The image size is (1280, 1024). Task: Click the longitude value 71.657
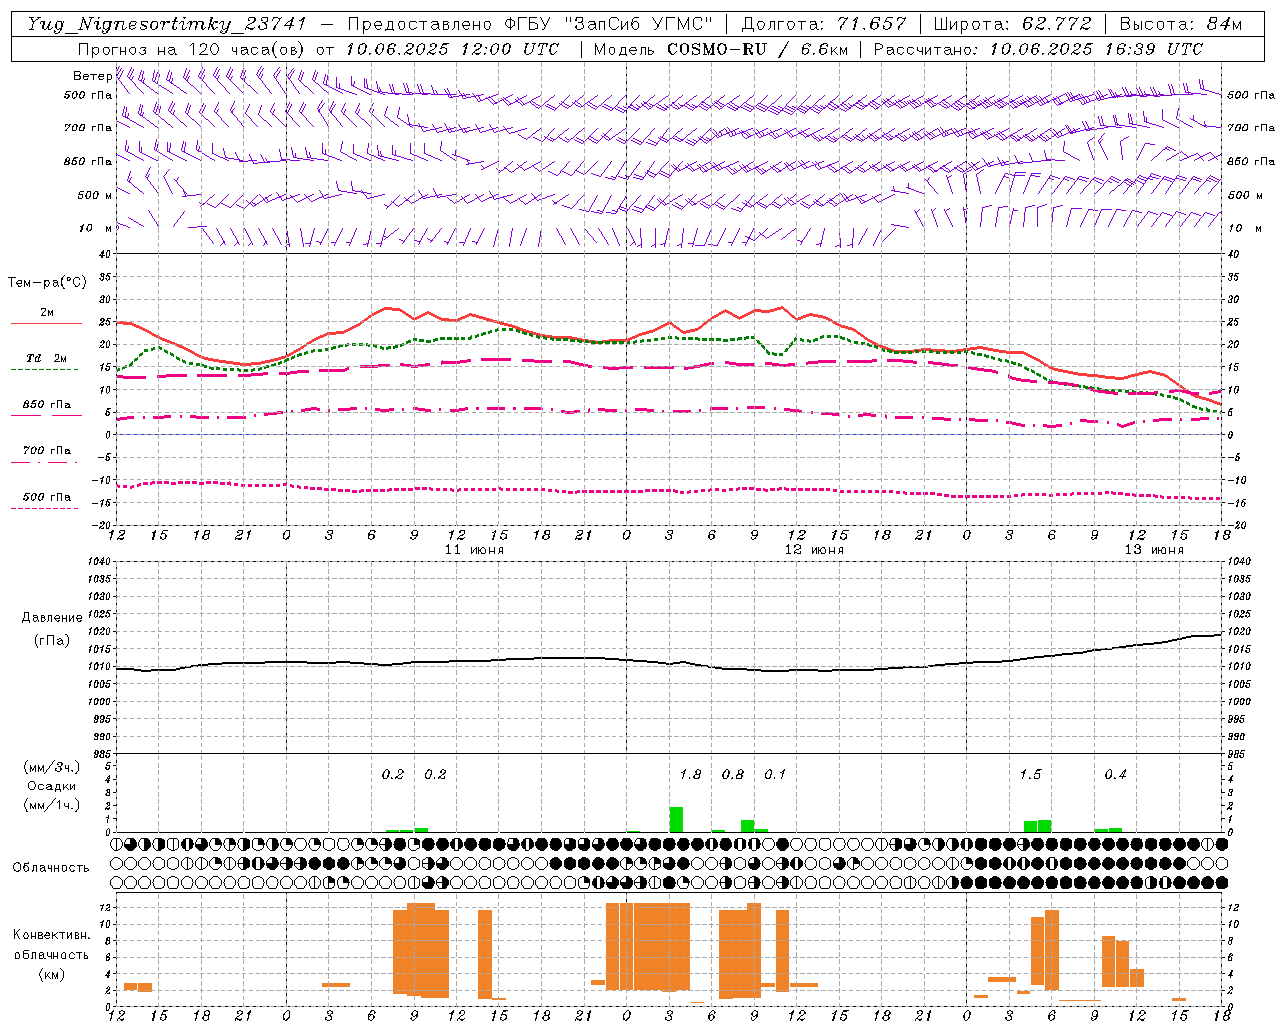point(871,24)
